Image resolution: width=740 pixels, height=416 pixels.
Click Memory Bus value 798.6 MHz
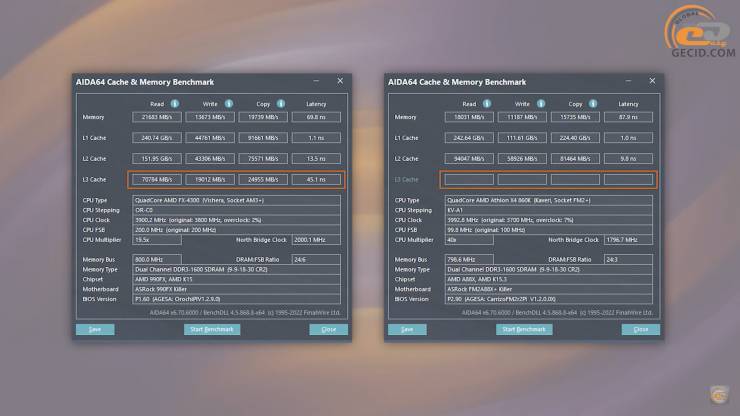click(x=469, y=260)
